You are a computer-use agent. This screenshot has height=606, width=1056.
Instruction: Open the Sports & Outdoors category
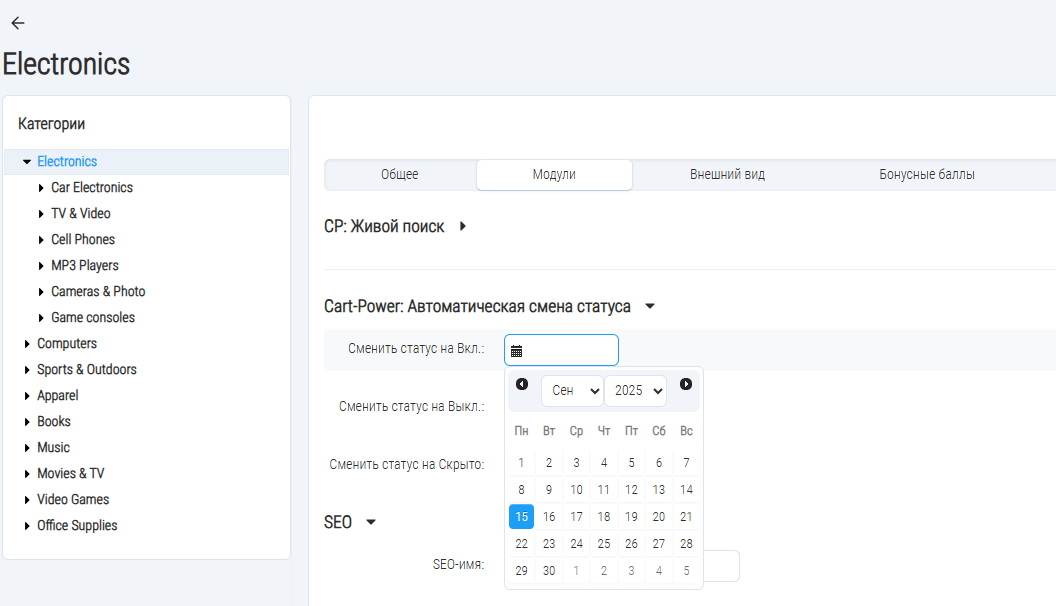(87, 370)
